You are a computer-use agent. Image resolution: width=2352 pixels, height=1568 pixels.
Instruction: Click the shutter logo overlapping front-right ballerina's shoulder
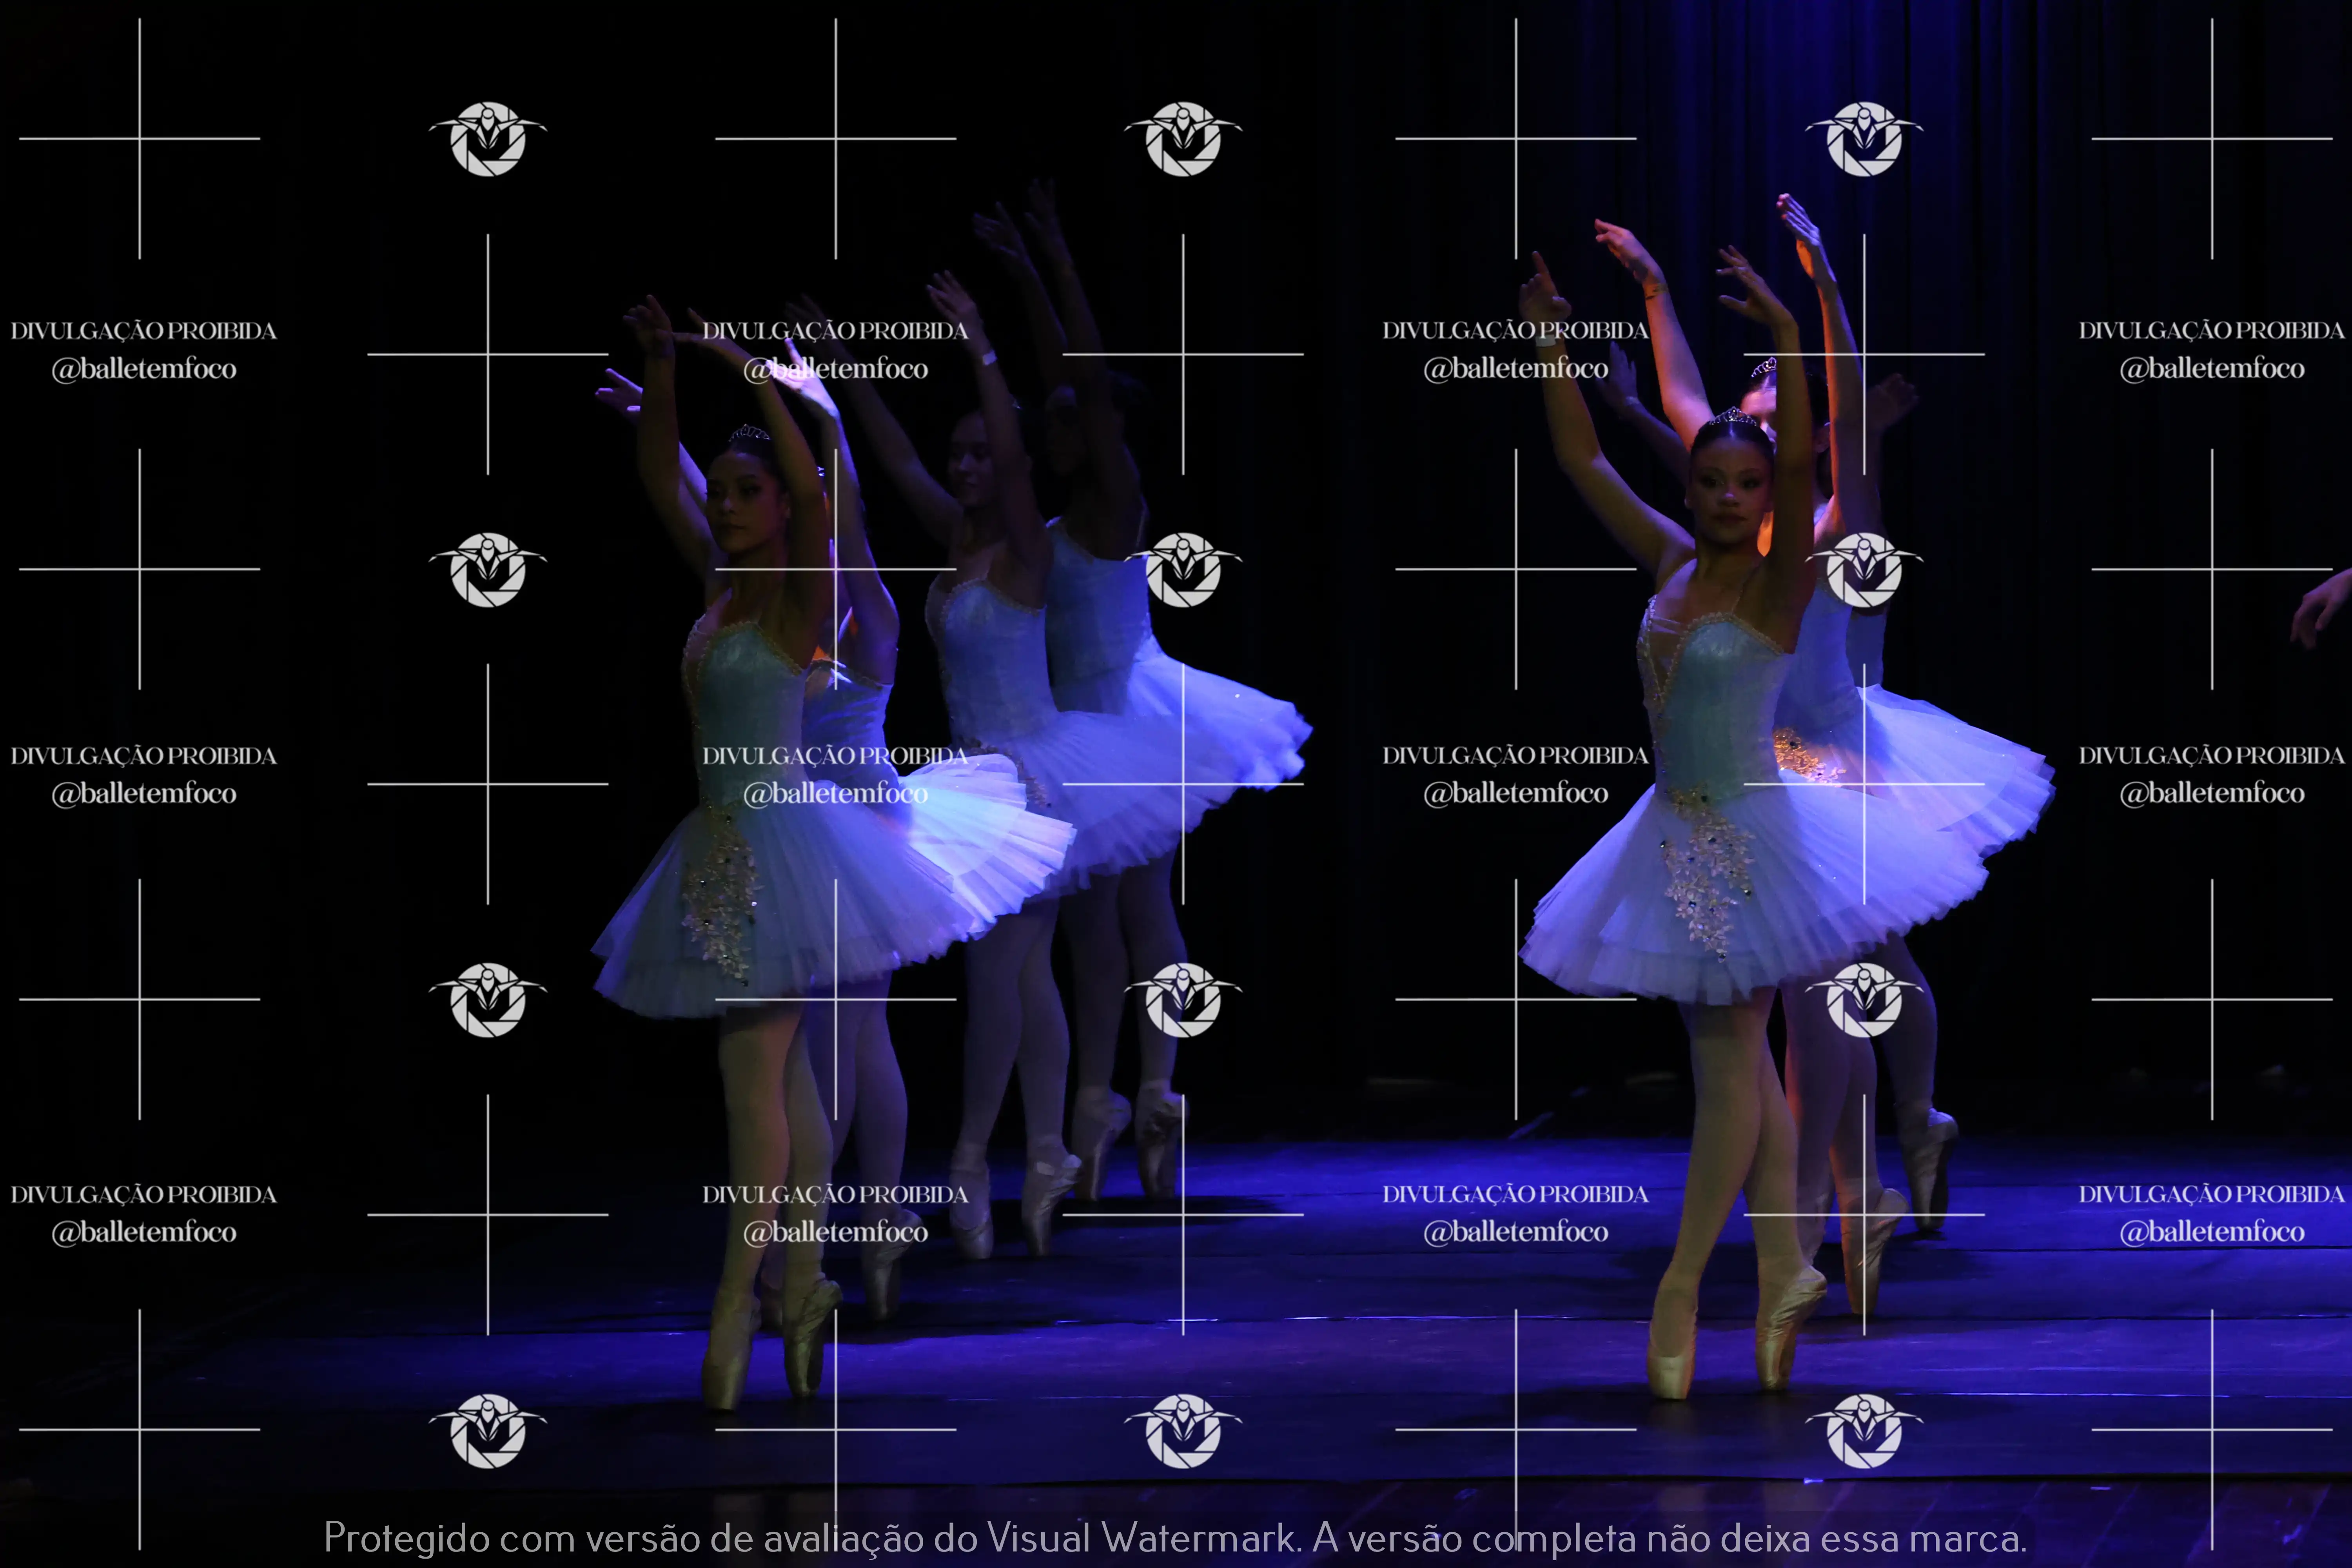coord(1863,569)
